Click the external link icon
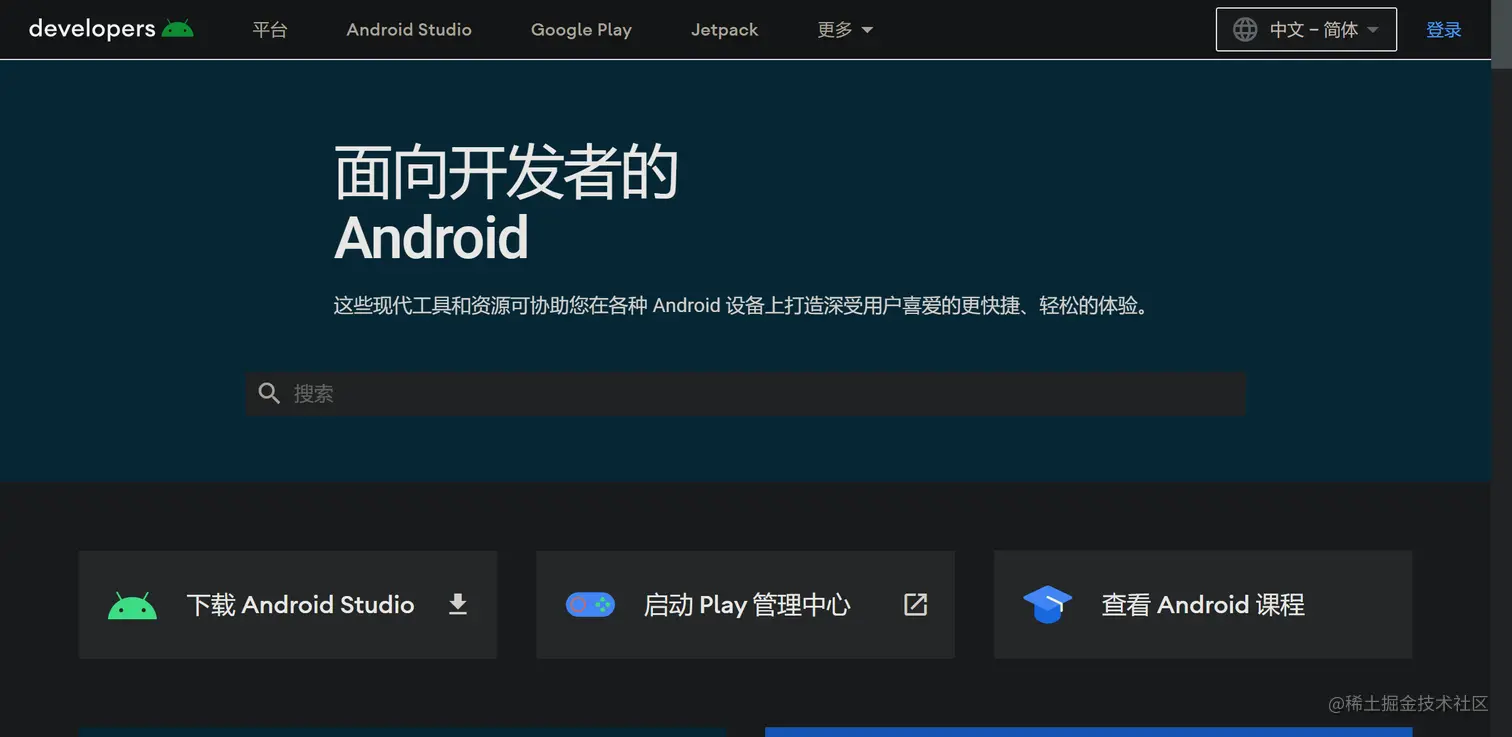 [916, 604]
